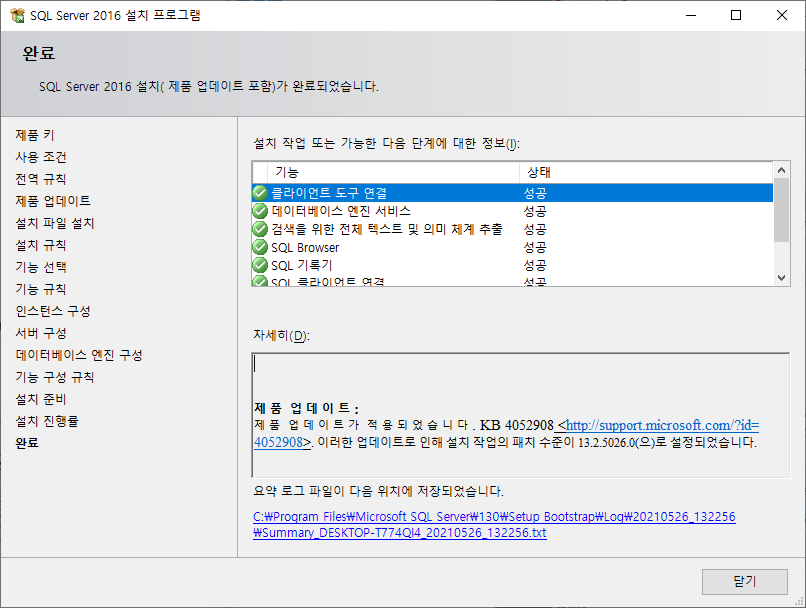The width and height of the screenshot is (806, 608).
Task: Click the feature list scroll up arrow
Action: [x=781, y=170]
